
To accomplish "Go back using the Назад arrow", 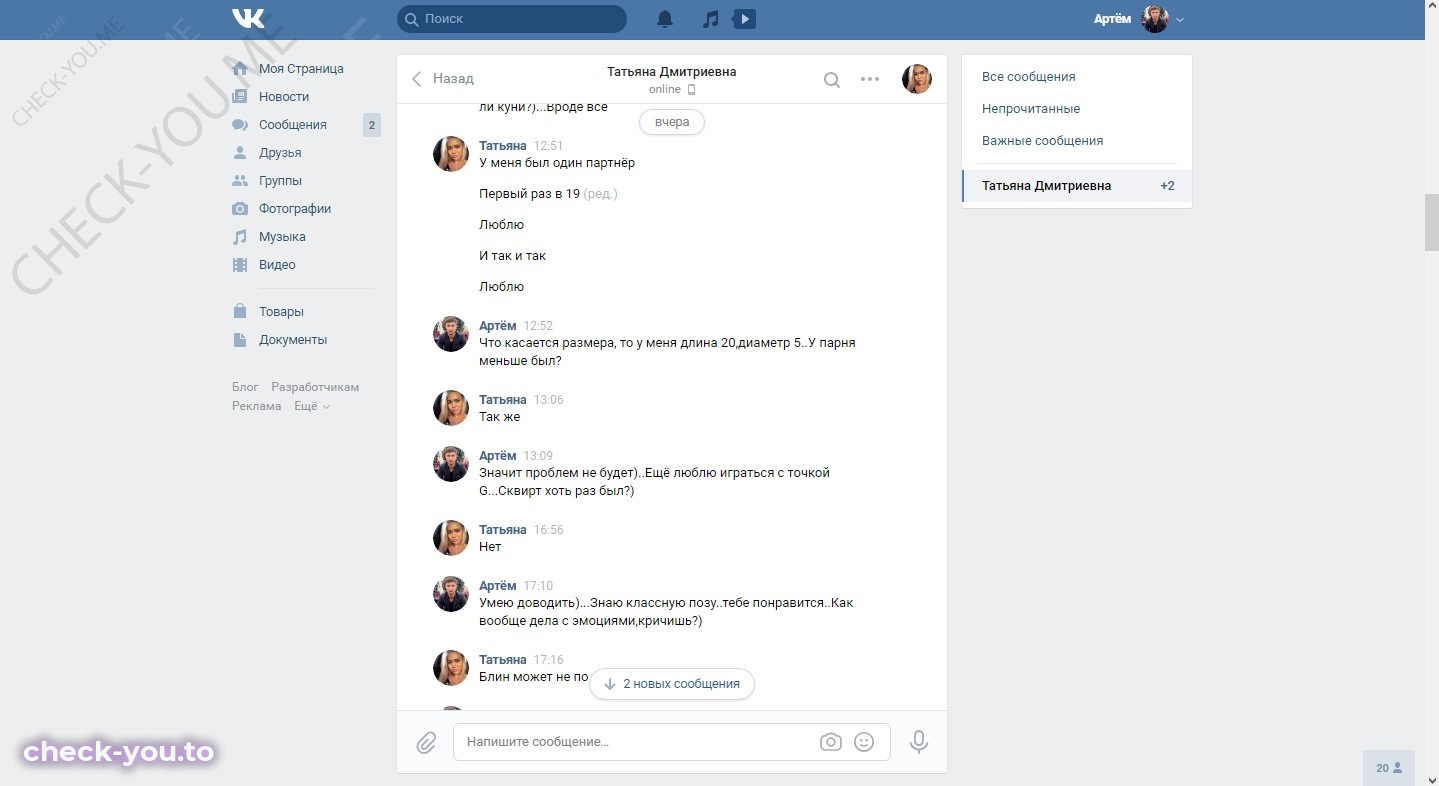I will [443, 78].
